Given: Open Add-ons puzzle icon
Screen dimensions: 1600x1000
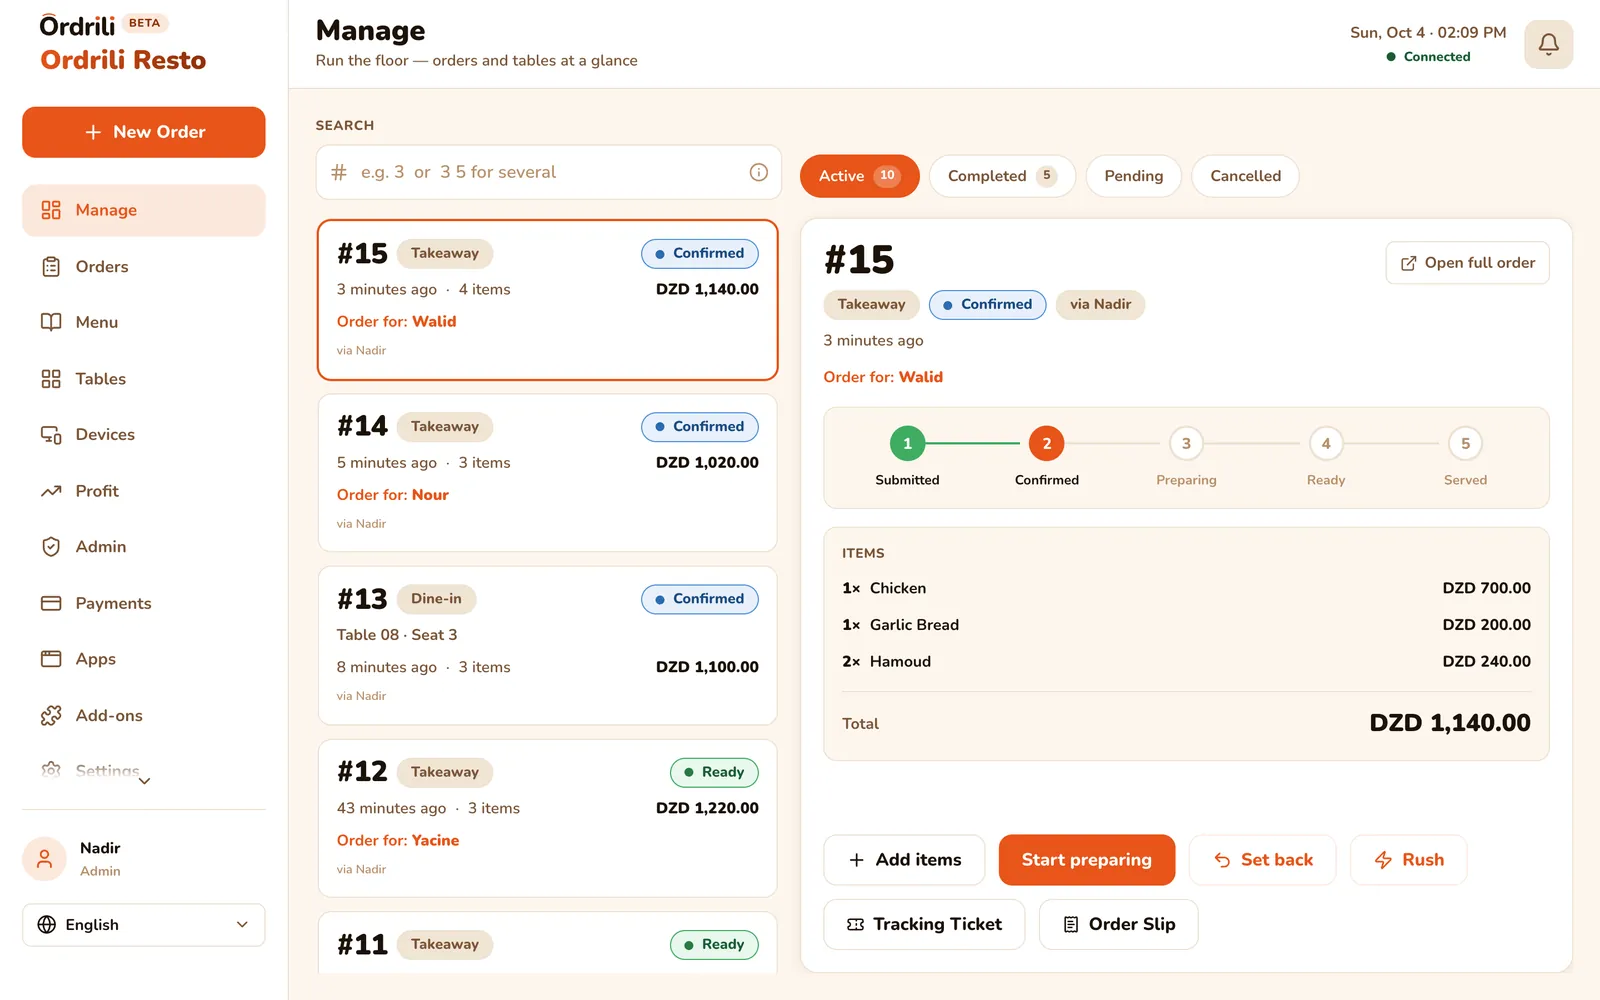Looking at the screenshot, I should tap(51, 716).
